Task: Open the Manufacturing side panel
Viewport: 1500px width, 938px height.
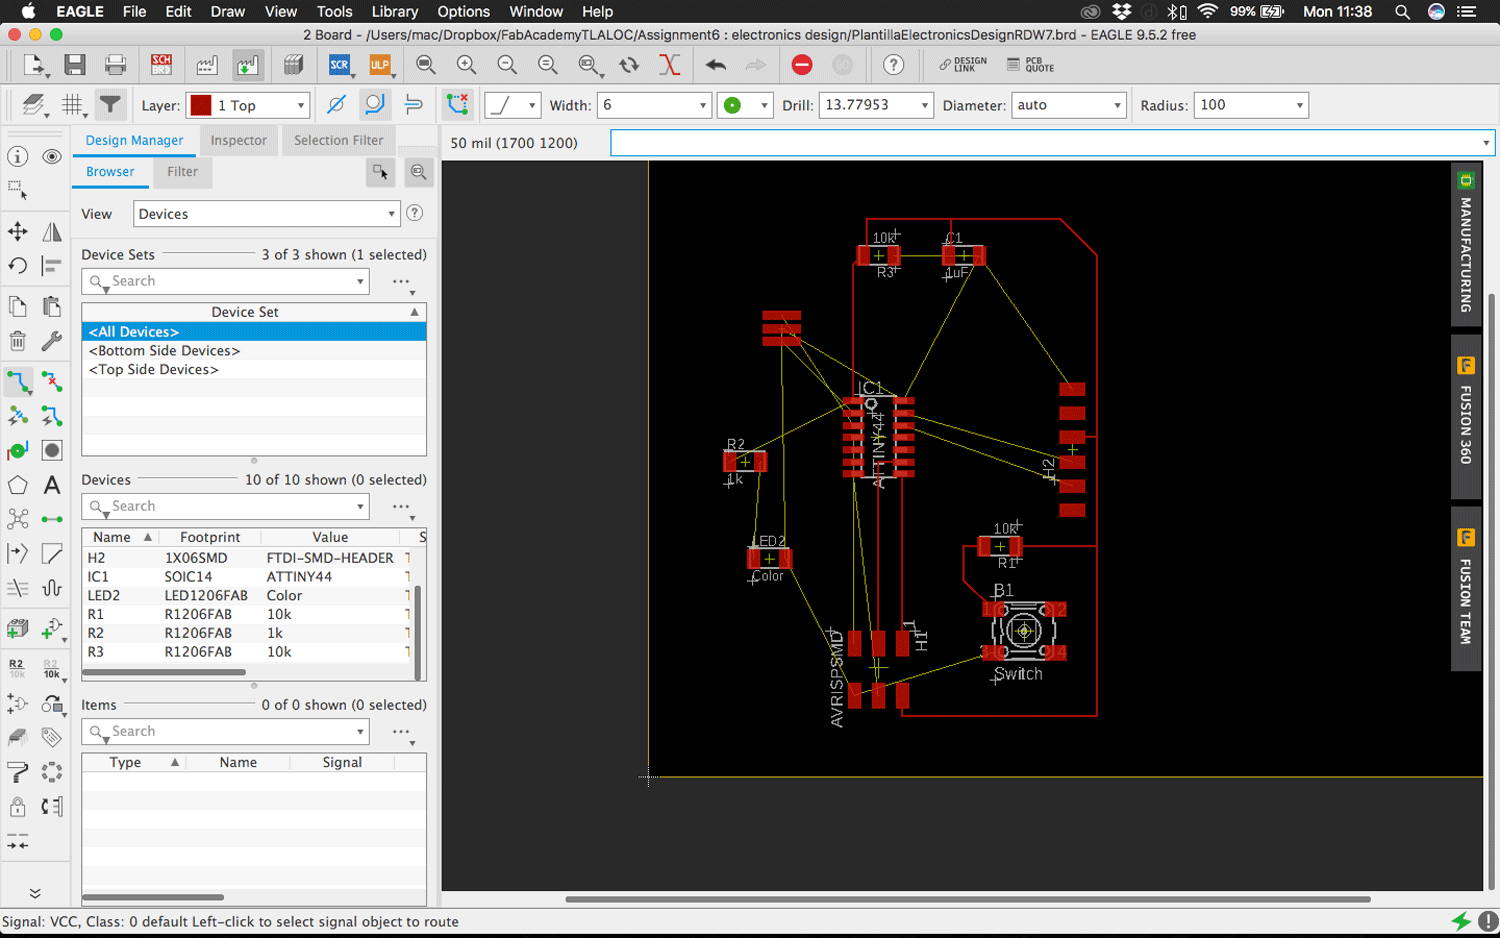Action: (1465, 246)
